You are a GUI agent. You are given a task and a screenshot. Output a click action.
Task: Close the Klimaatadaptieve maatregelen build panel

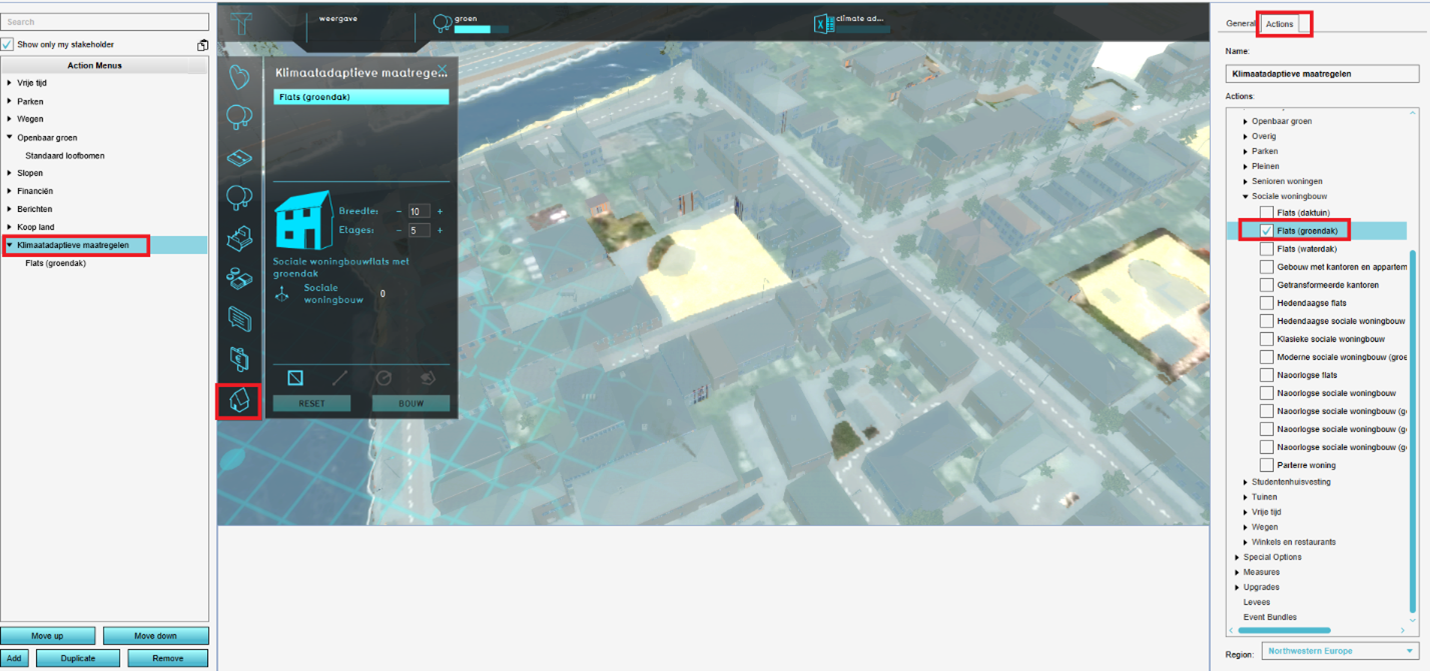pos(443,69)
